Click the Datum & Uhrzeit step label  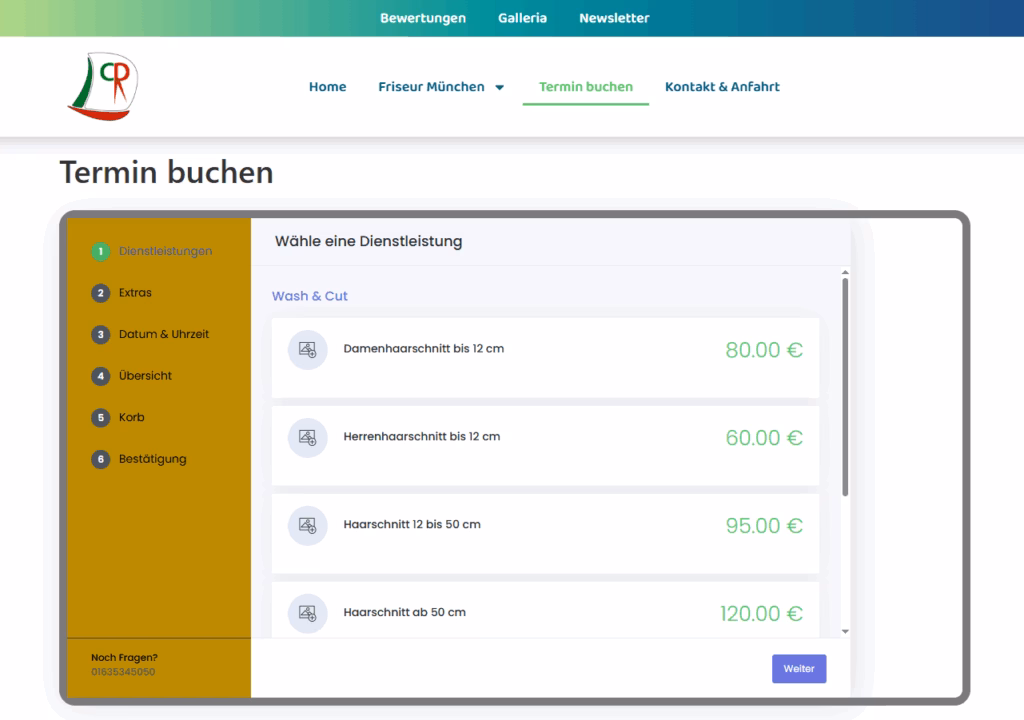[164, 335]
